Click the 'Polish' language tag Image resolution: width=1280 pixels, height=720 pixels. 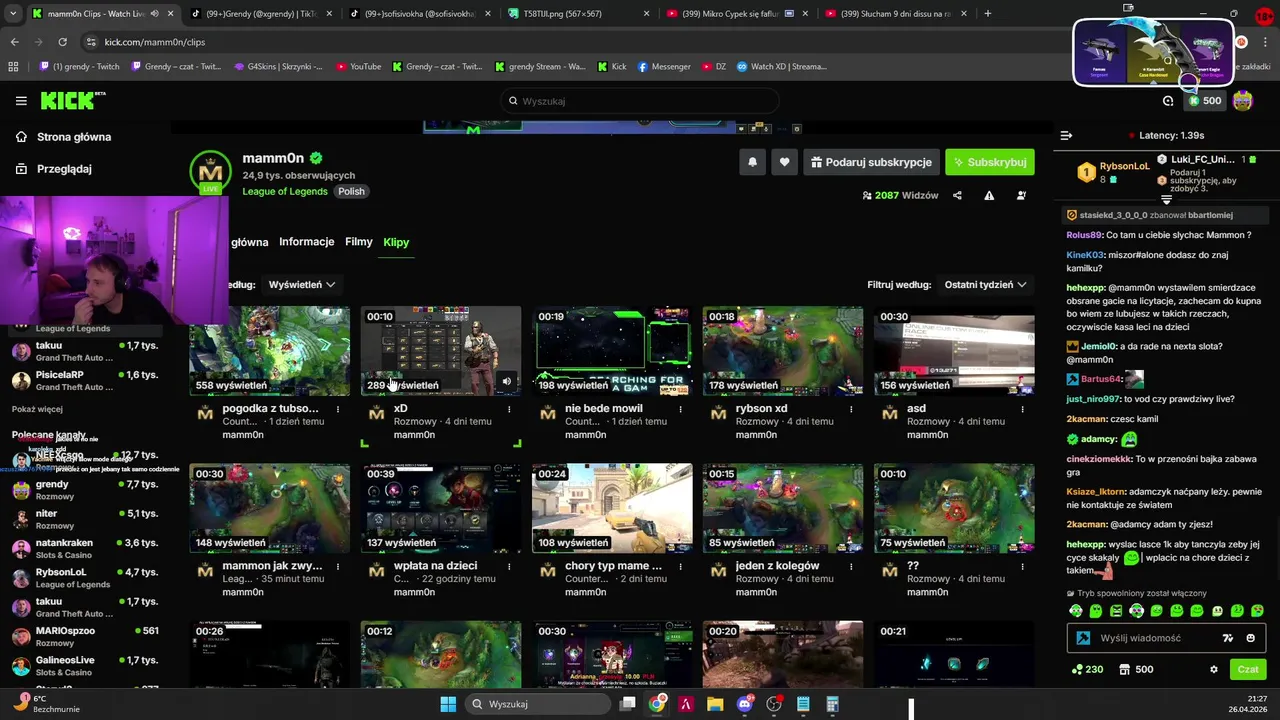351,191
